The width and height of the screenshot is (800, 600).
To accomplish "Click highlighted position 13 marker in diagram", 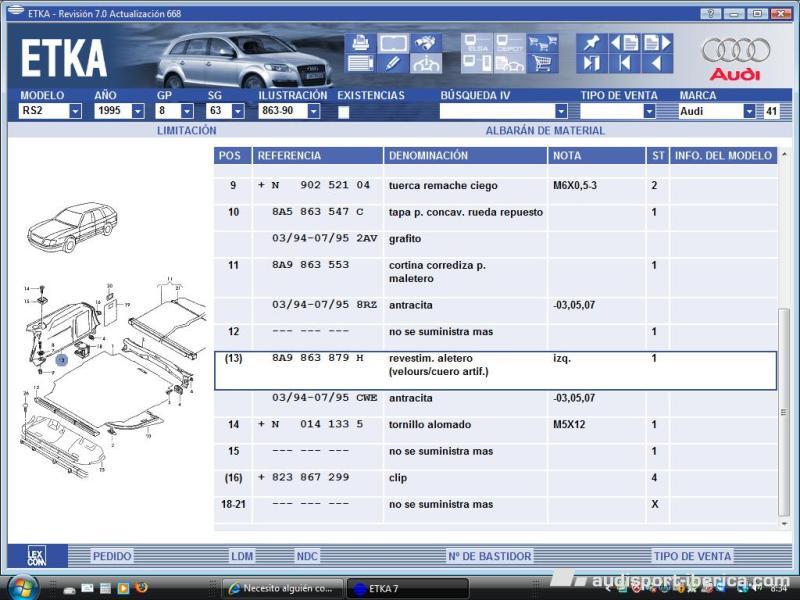I will point(62,360).
